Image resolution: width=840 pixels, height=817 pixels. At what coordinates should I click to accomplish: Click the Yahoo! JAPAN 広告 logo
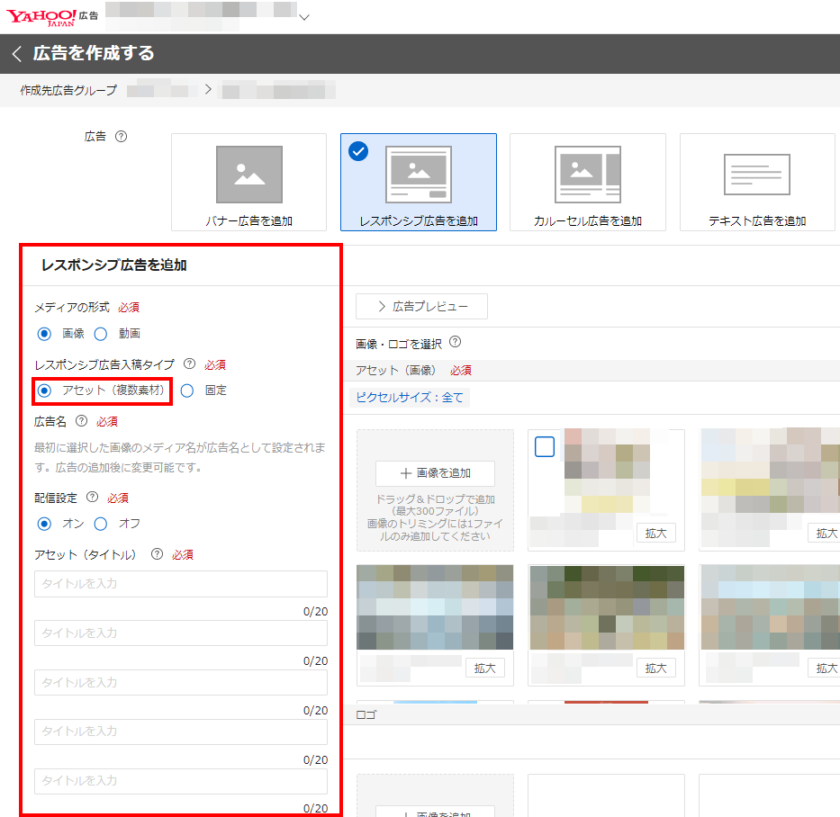[50, 17]
